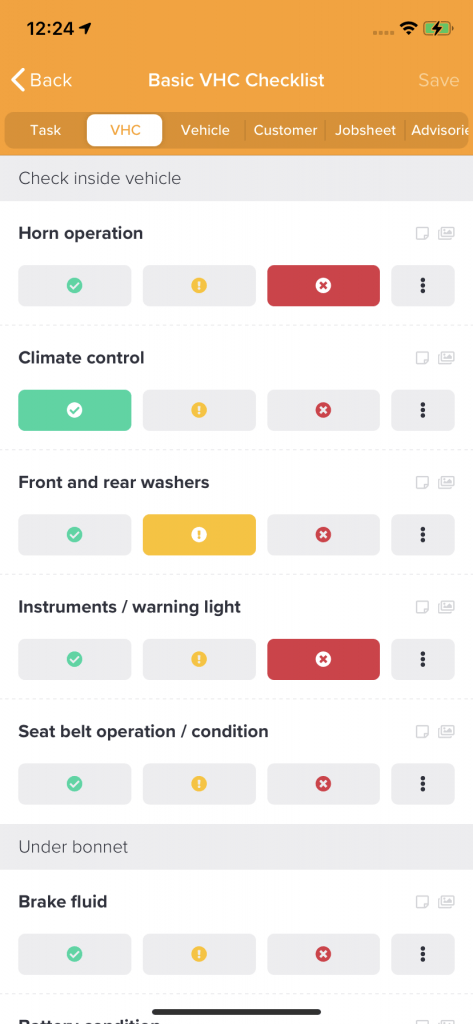This screenshot has height=1024, width=473.
Task: Mark Seat belt operation as failed (red X)
Action: pyautogui.click(x=323, y=784)
